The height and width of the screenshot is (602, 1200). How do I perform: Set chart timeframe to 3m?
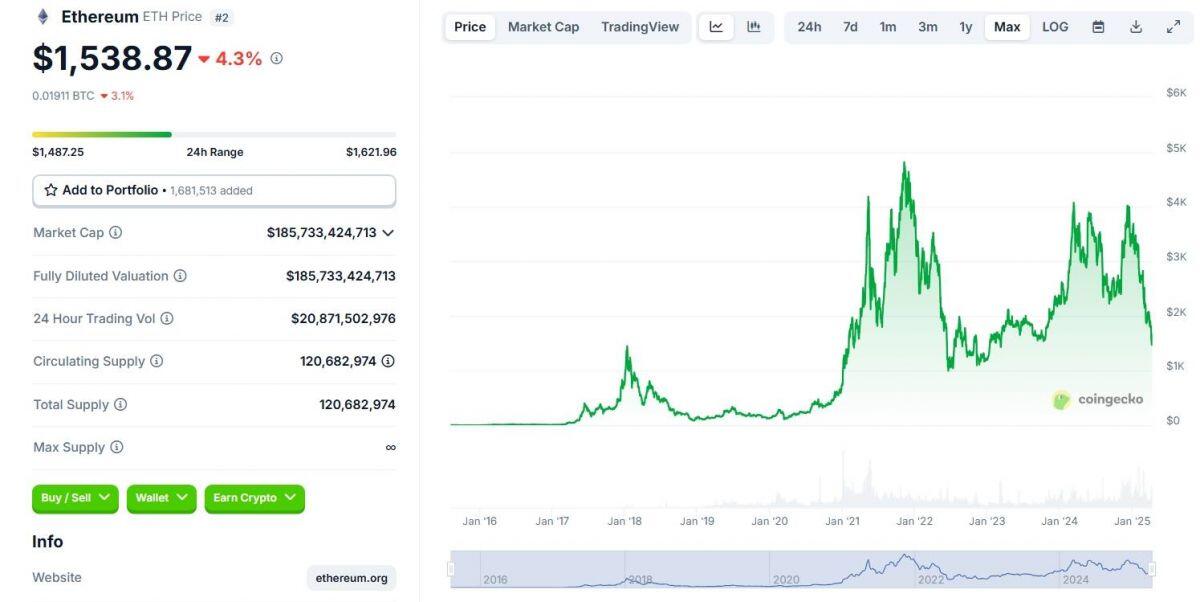click(x=928, y=27)
